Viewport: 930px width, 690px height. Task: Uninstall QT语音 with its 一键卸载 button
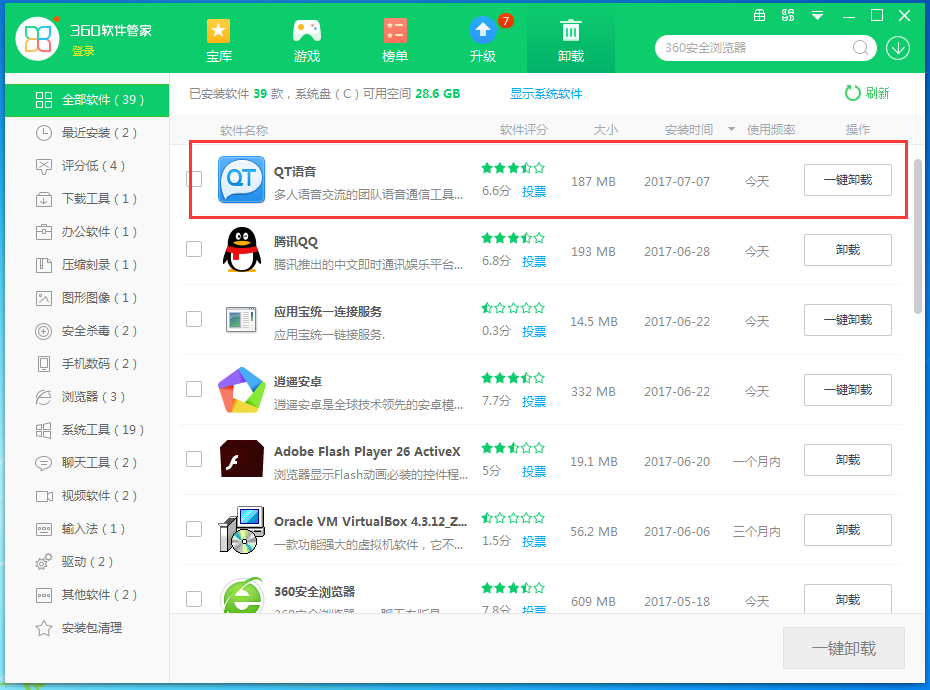click(847, 180)
